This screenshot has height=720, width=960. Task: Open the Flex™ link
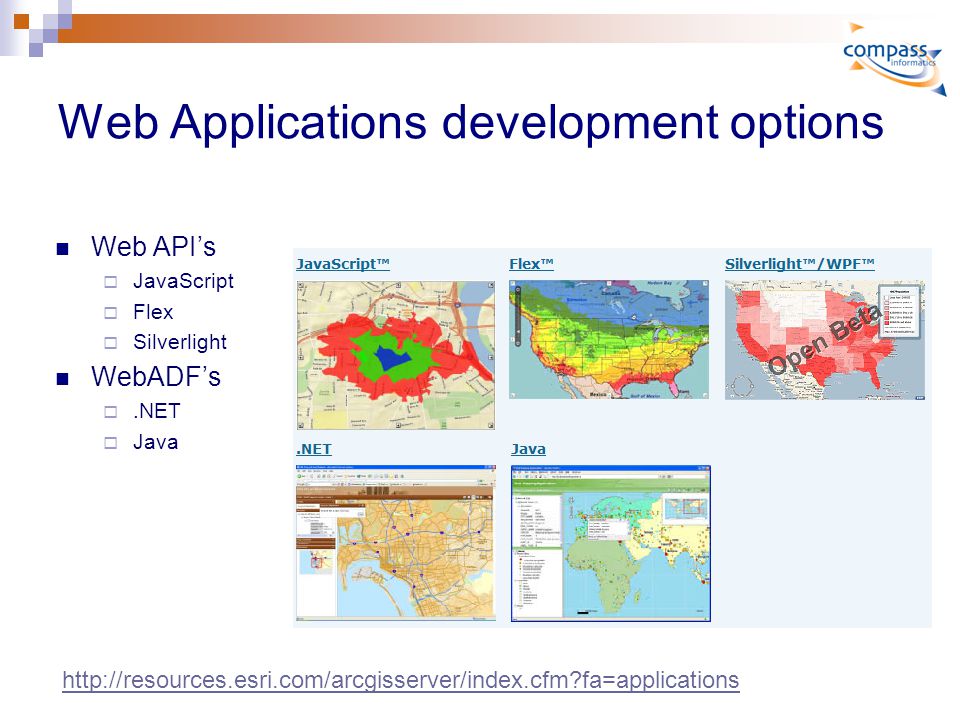531,264
